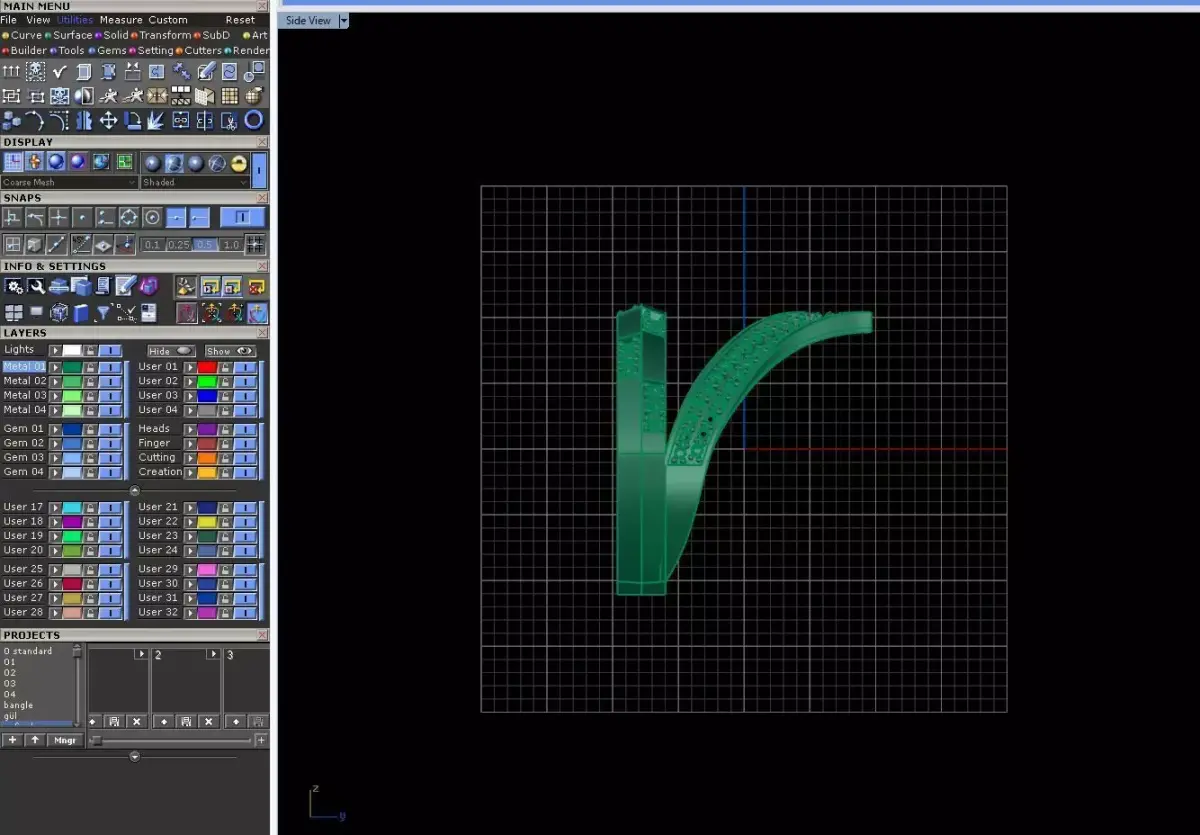This screenshot has height=835, width=1200.
Task: Click the Mngr button in Projects
Action: [65, 740]
